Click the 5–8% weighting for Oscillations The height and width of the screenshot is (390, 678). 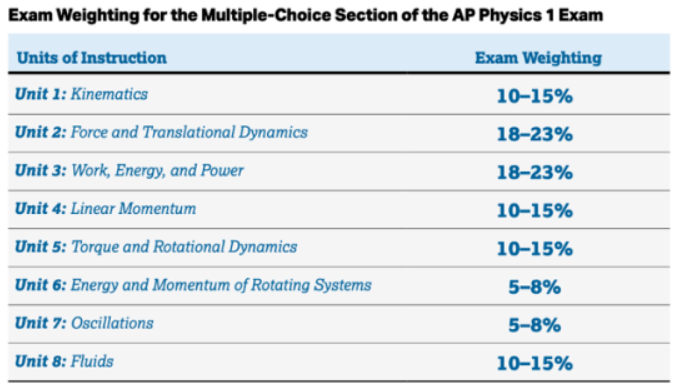pos(535,325)
